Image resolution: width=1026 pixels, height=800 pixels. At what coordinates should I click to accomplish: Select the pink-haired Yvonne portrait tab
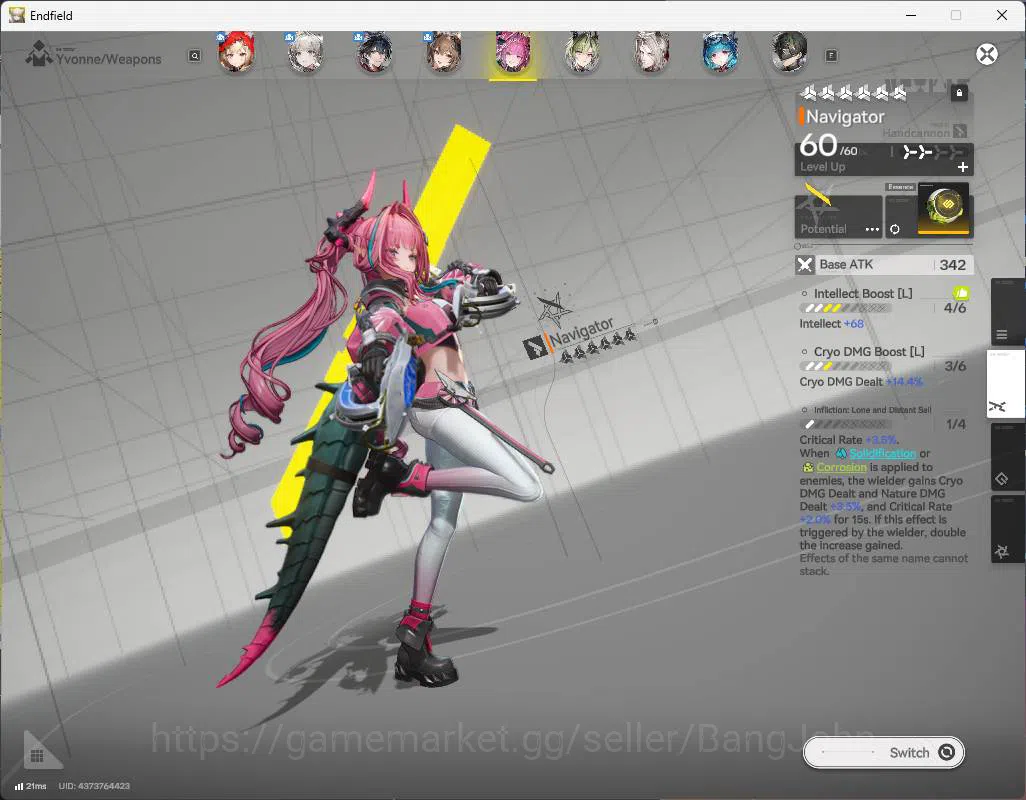coord(513,52)
